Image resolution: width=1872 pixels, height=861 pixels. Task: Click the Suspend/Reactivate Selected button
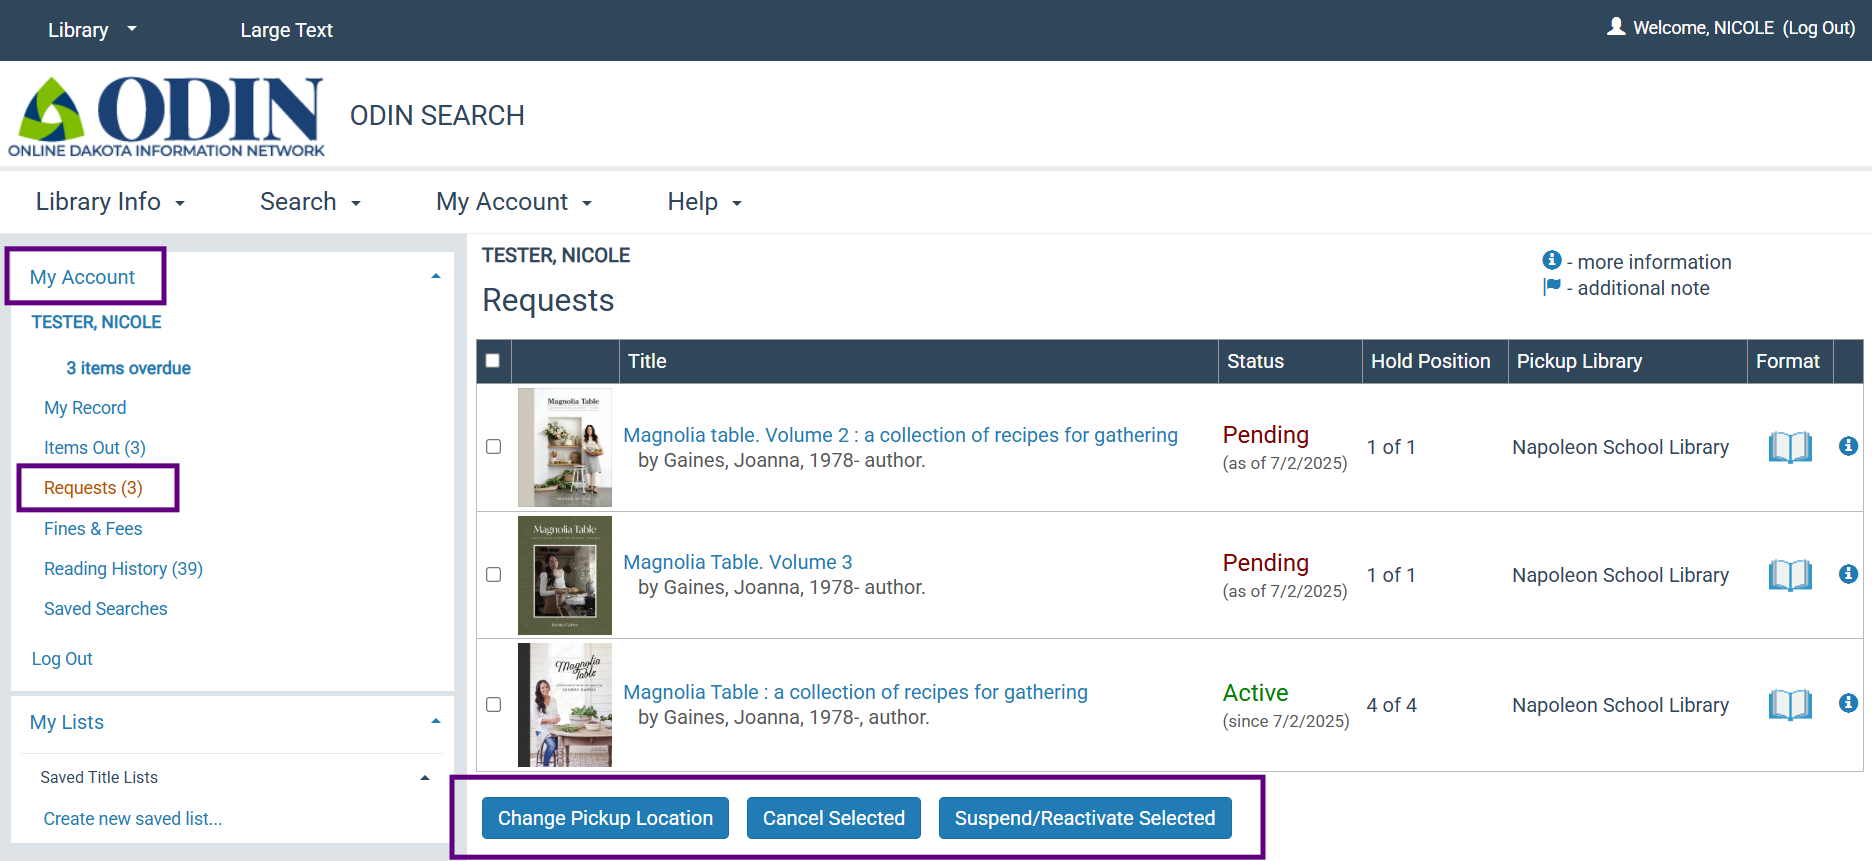click(1085, 818)
